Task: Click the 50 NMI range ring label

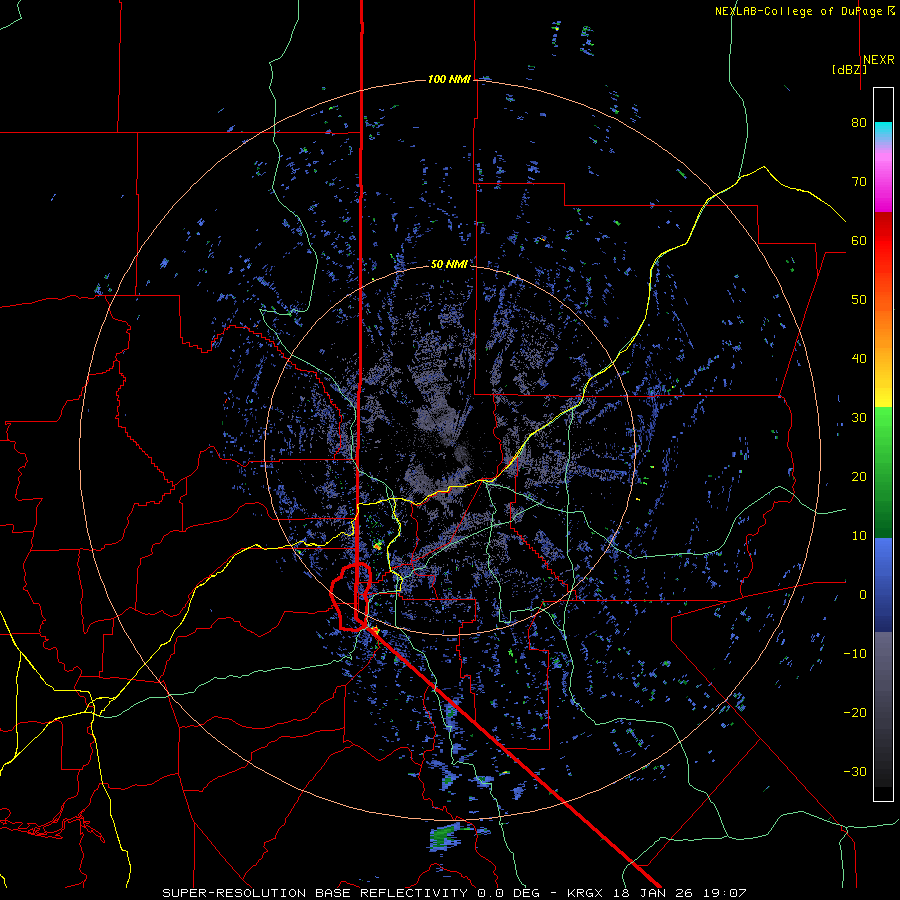Action: (x=449, y=265)
